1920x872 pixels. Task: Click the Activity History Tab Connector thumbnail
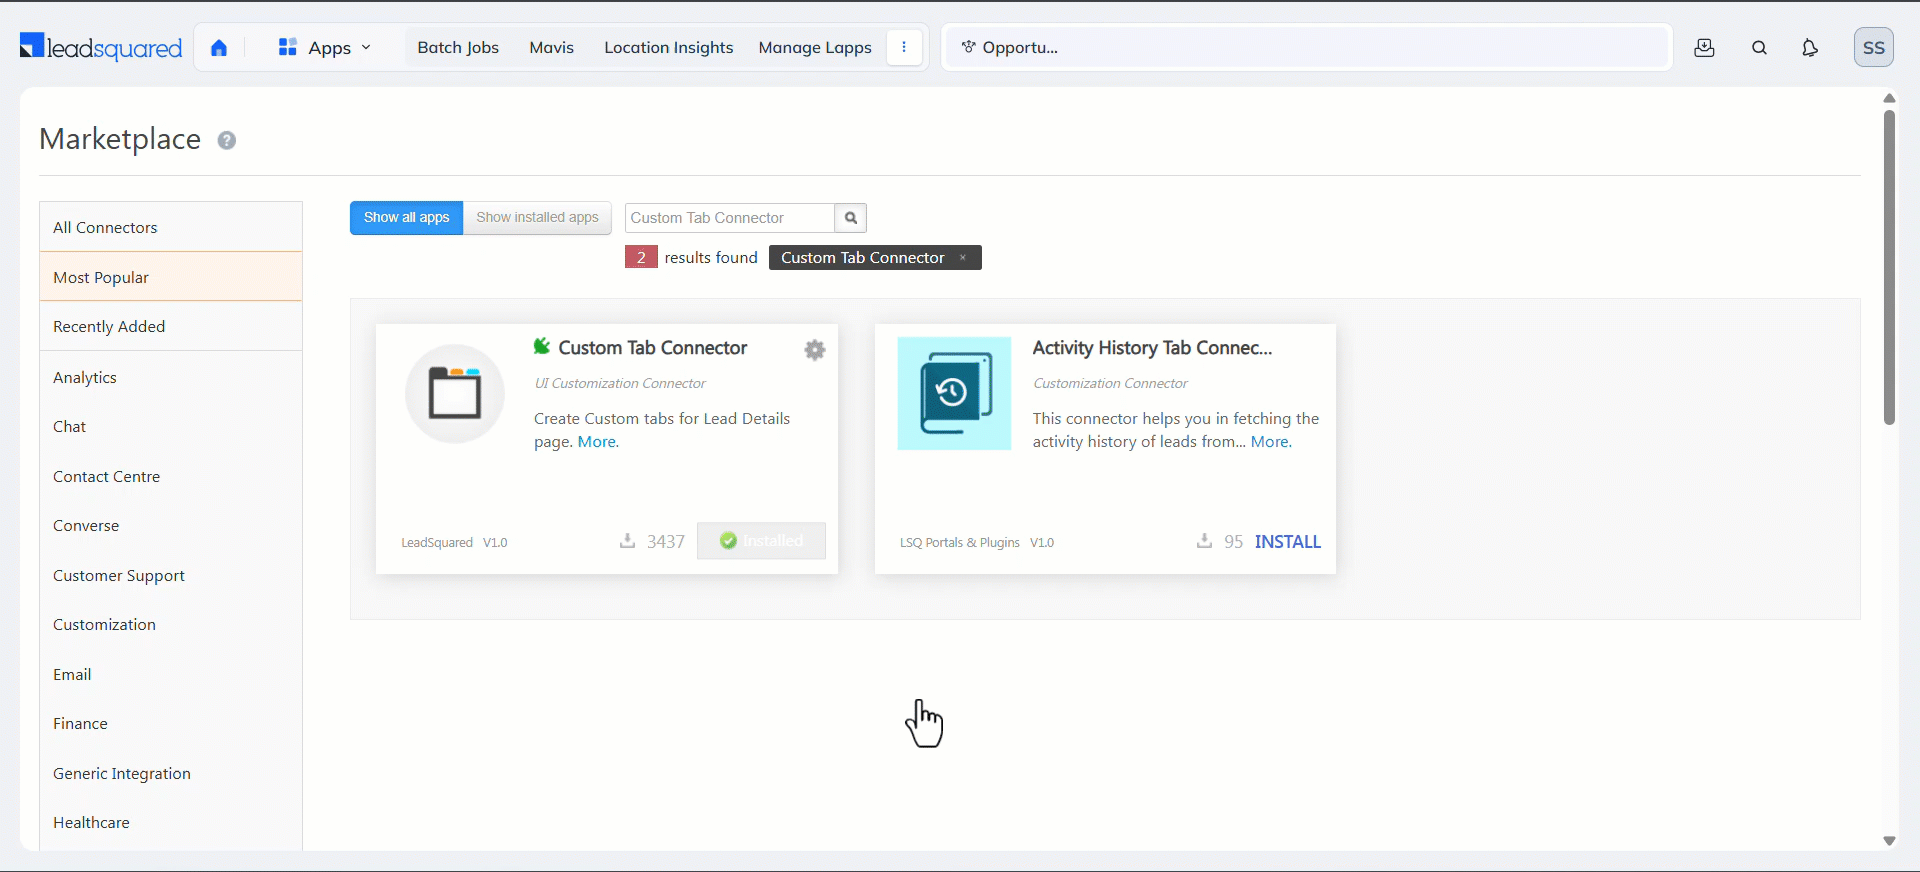[954, 393]
